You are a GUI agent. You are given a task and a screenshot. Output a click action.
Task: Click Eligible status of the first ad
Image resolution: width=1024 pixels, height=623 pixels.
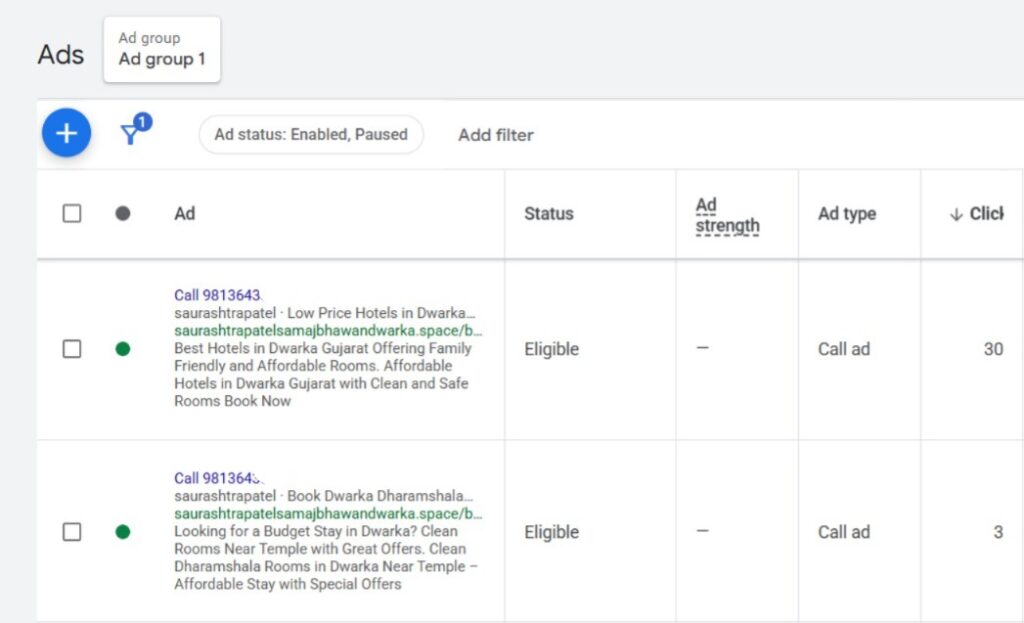click(549, 349)
